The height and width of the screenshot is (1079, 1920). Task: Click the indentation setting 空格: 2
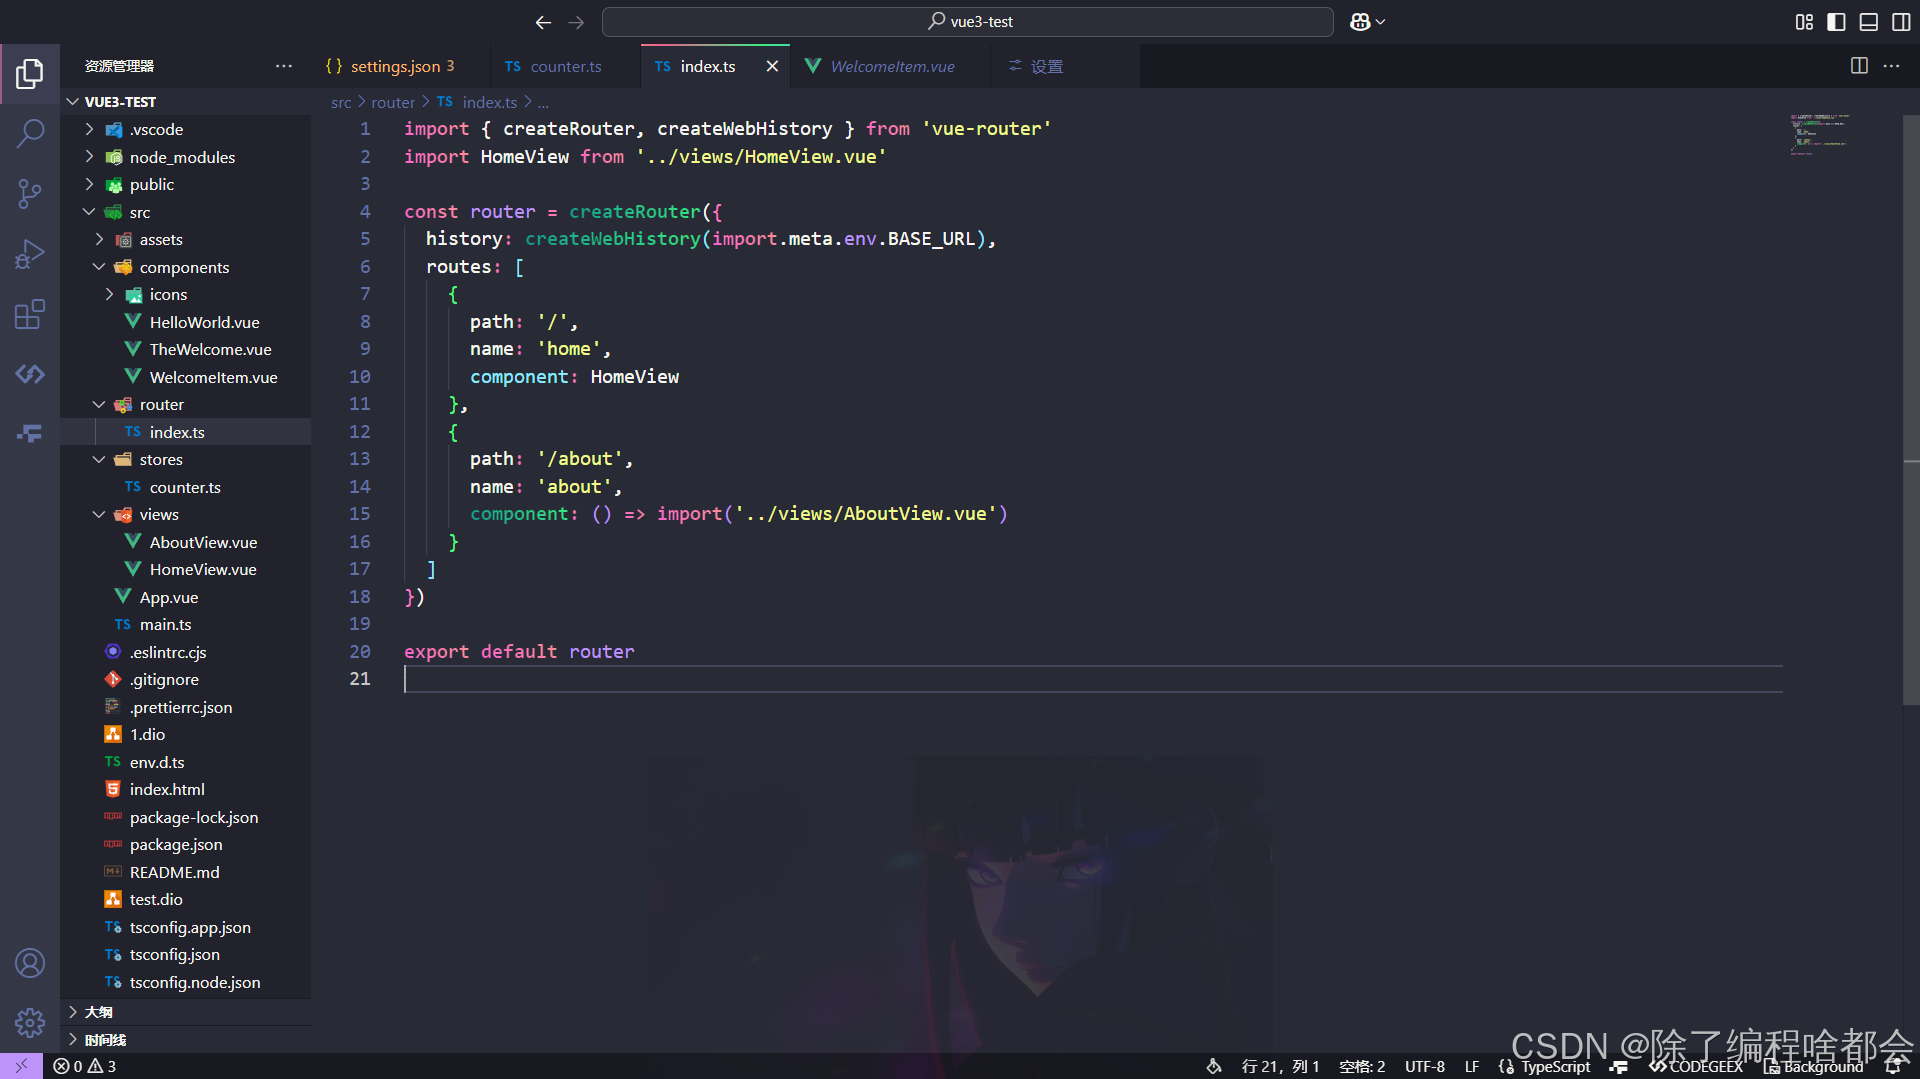click(x=1362, y=1066)
